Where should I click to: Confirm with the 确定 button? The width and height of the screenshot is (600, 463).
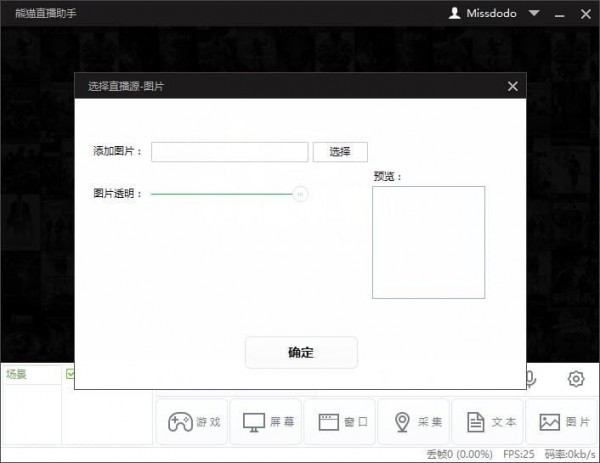[x=300, y=352]
